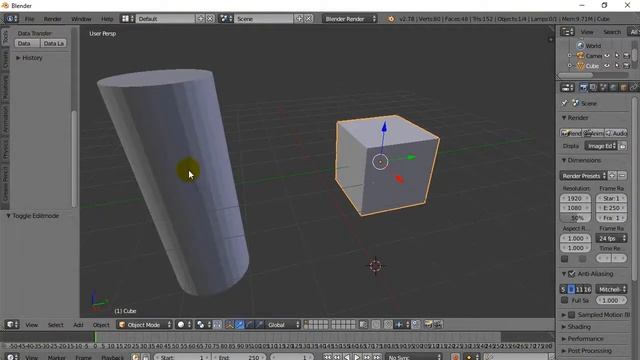This screenshot has width=640, height=360.
Task: Switch to World properties tab icon
Action: tap(613, 87)
